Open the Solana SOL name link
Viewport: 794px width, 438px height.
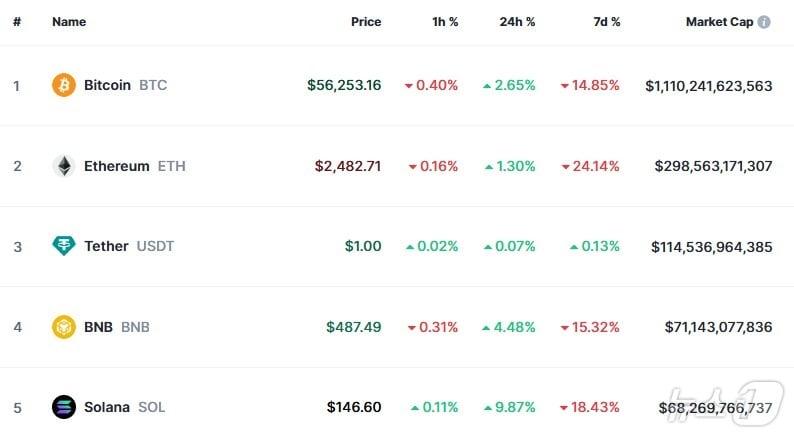[x=107, y=407]
